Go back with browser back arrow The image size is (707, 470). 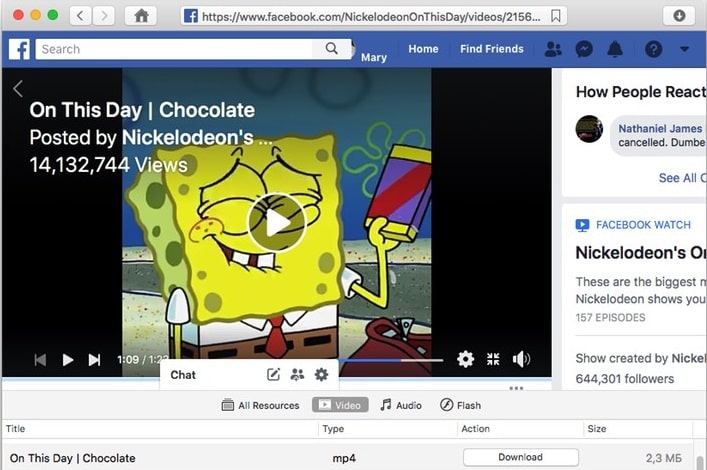pos(81,16)
